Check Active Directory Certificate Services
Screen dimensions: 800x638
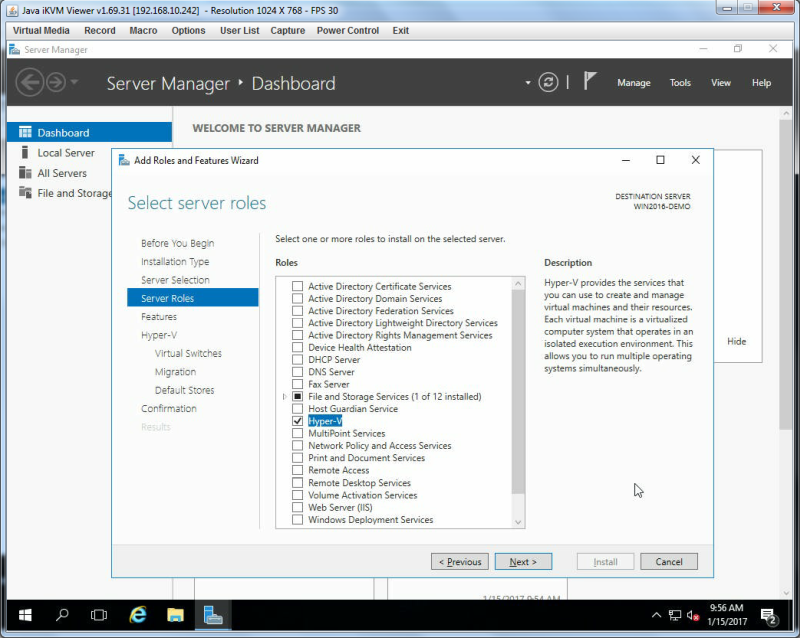(x=297, y=286)
